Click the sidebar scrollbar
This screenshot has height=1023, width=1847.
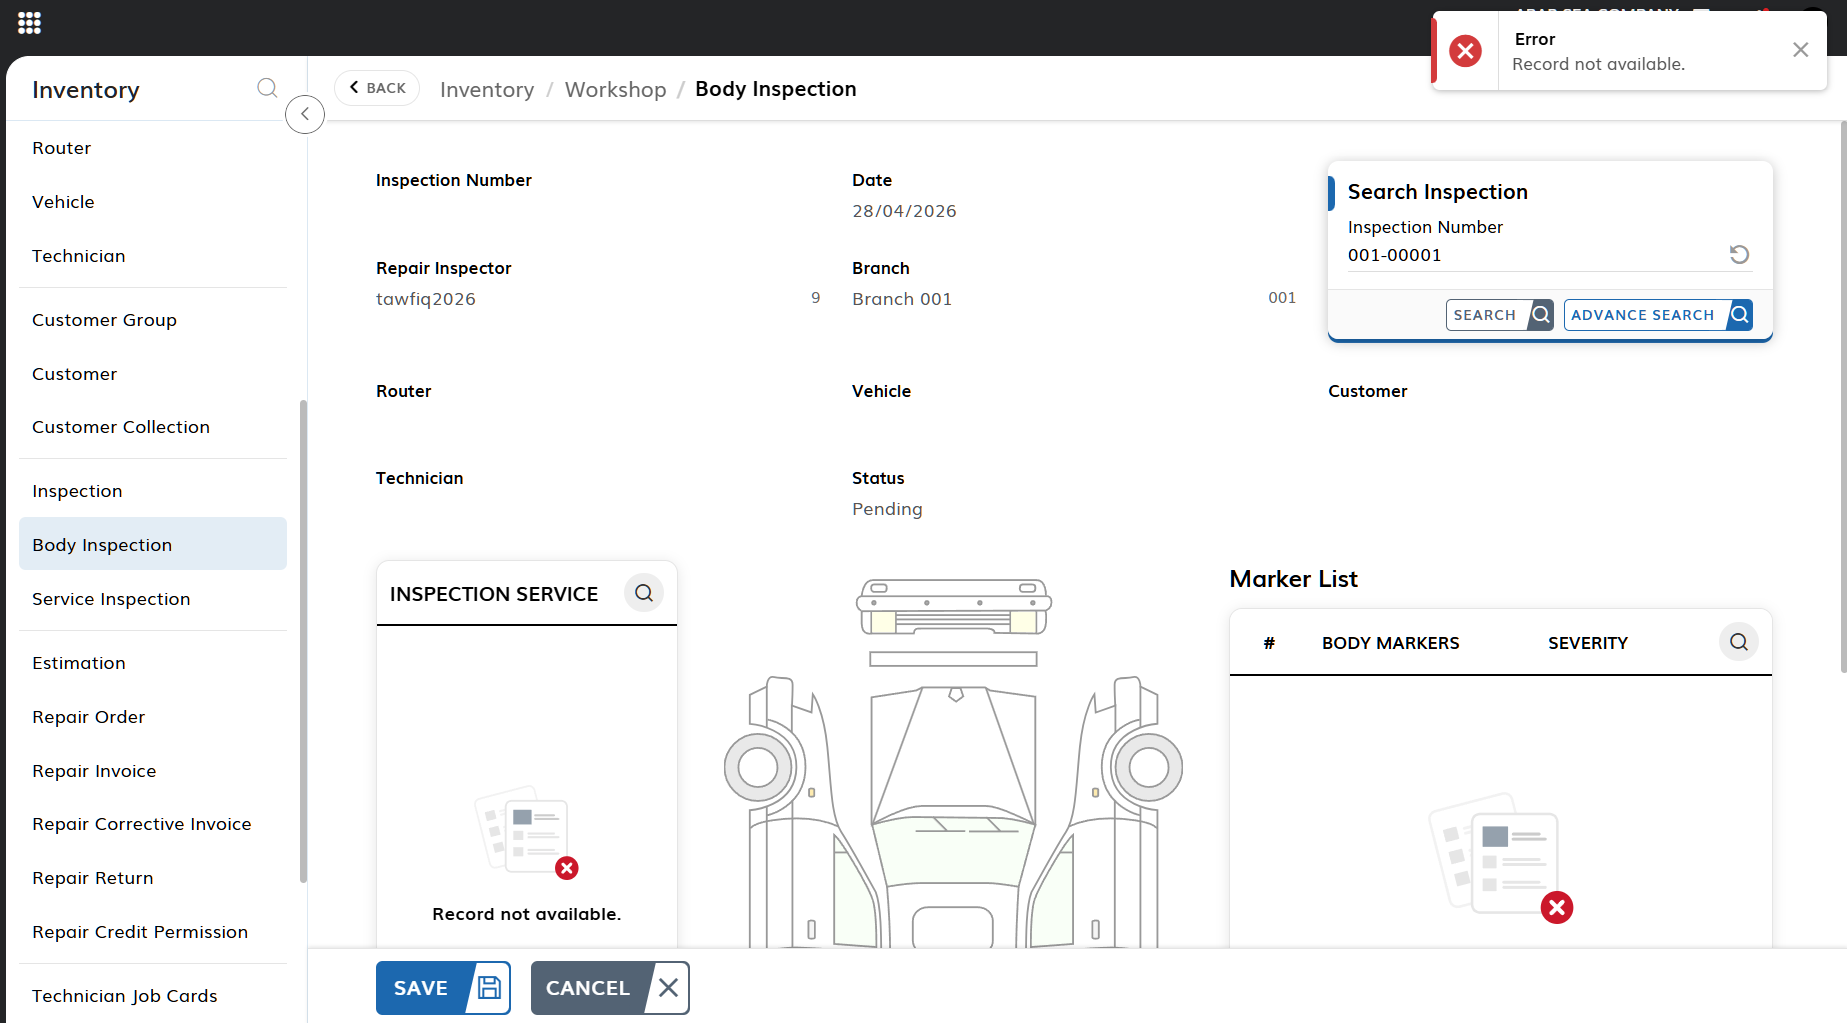coord(303,641)
